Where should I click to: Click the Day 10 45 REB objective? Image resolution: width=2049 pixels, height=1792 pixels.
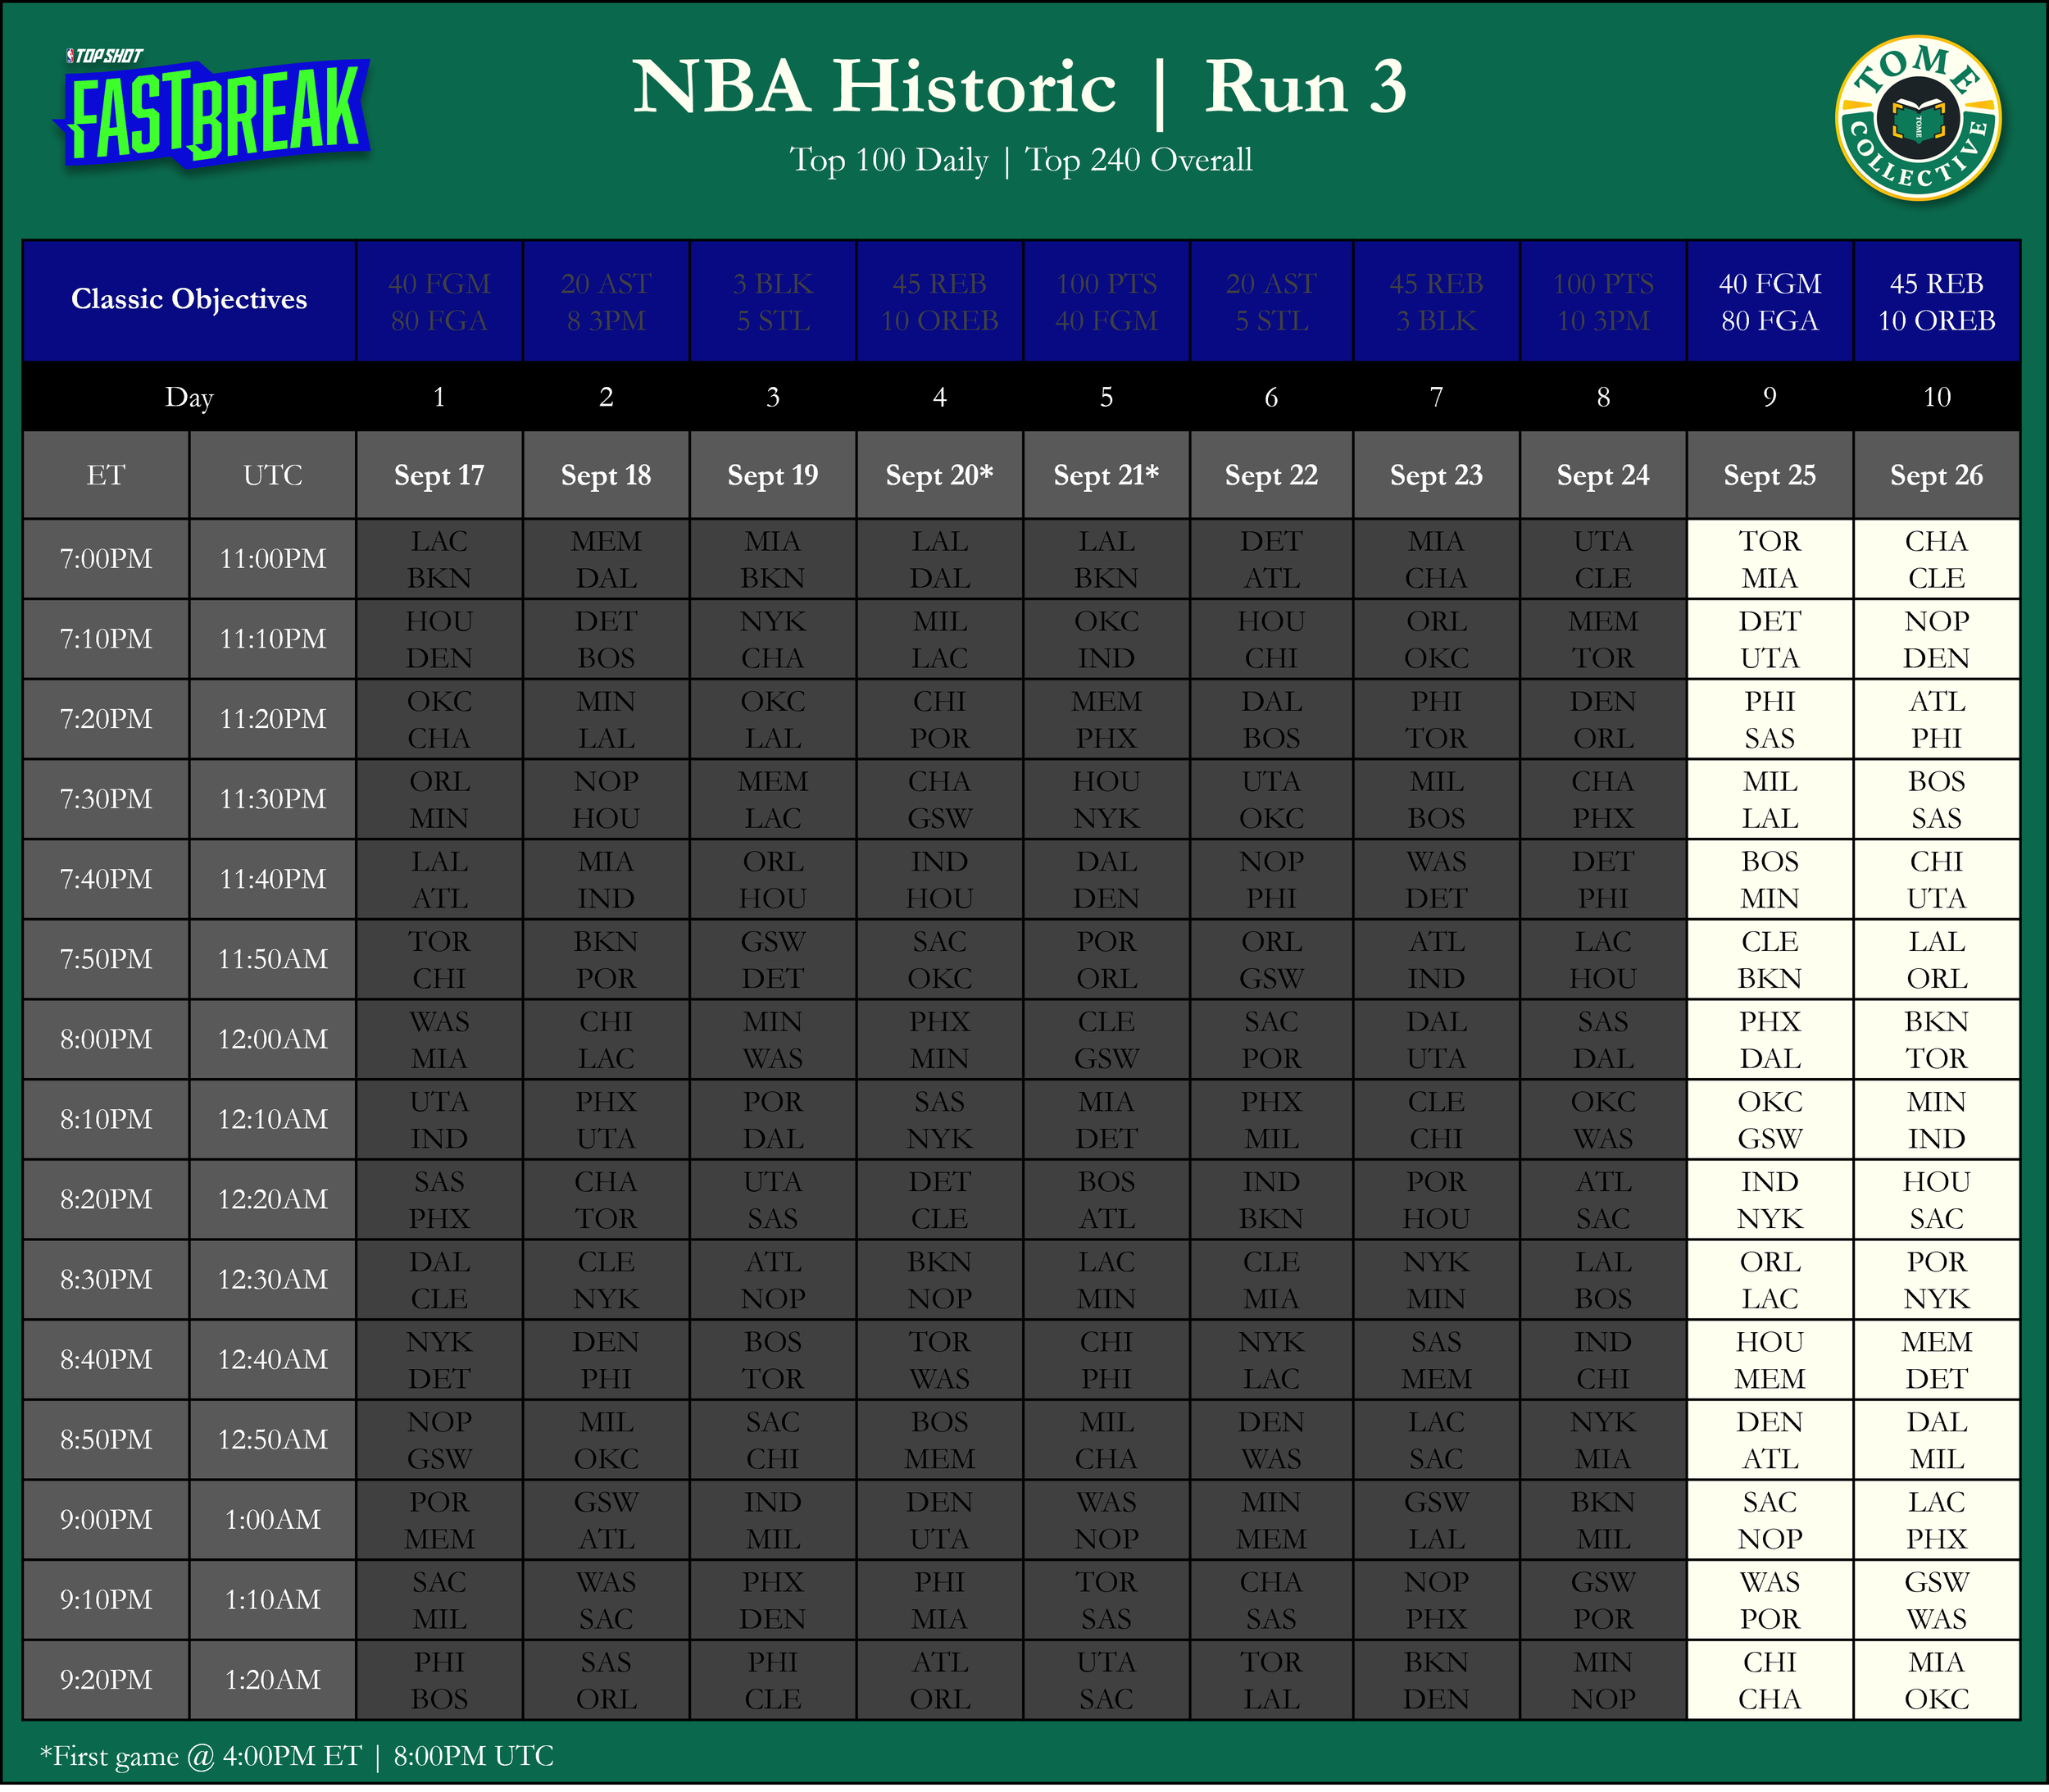[1936, 301]
